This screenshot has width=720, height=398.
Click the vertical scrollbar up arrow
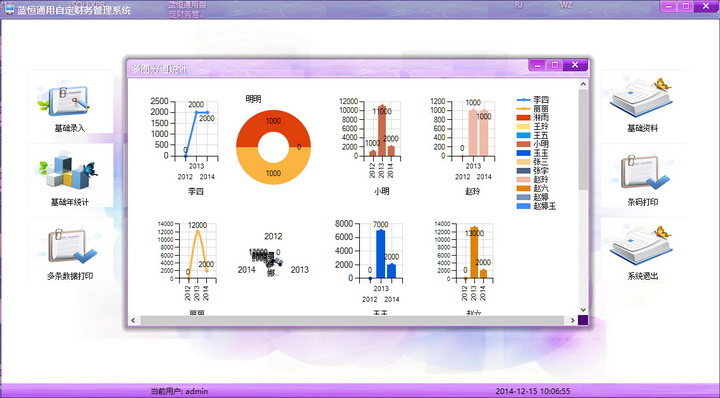point(584,84)
